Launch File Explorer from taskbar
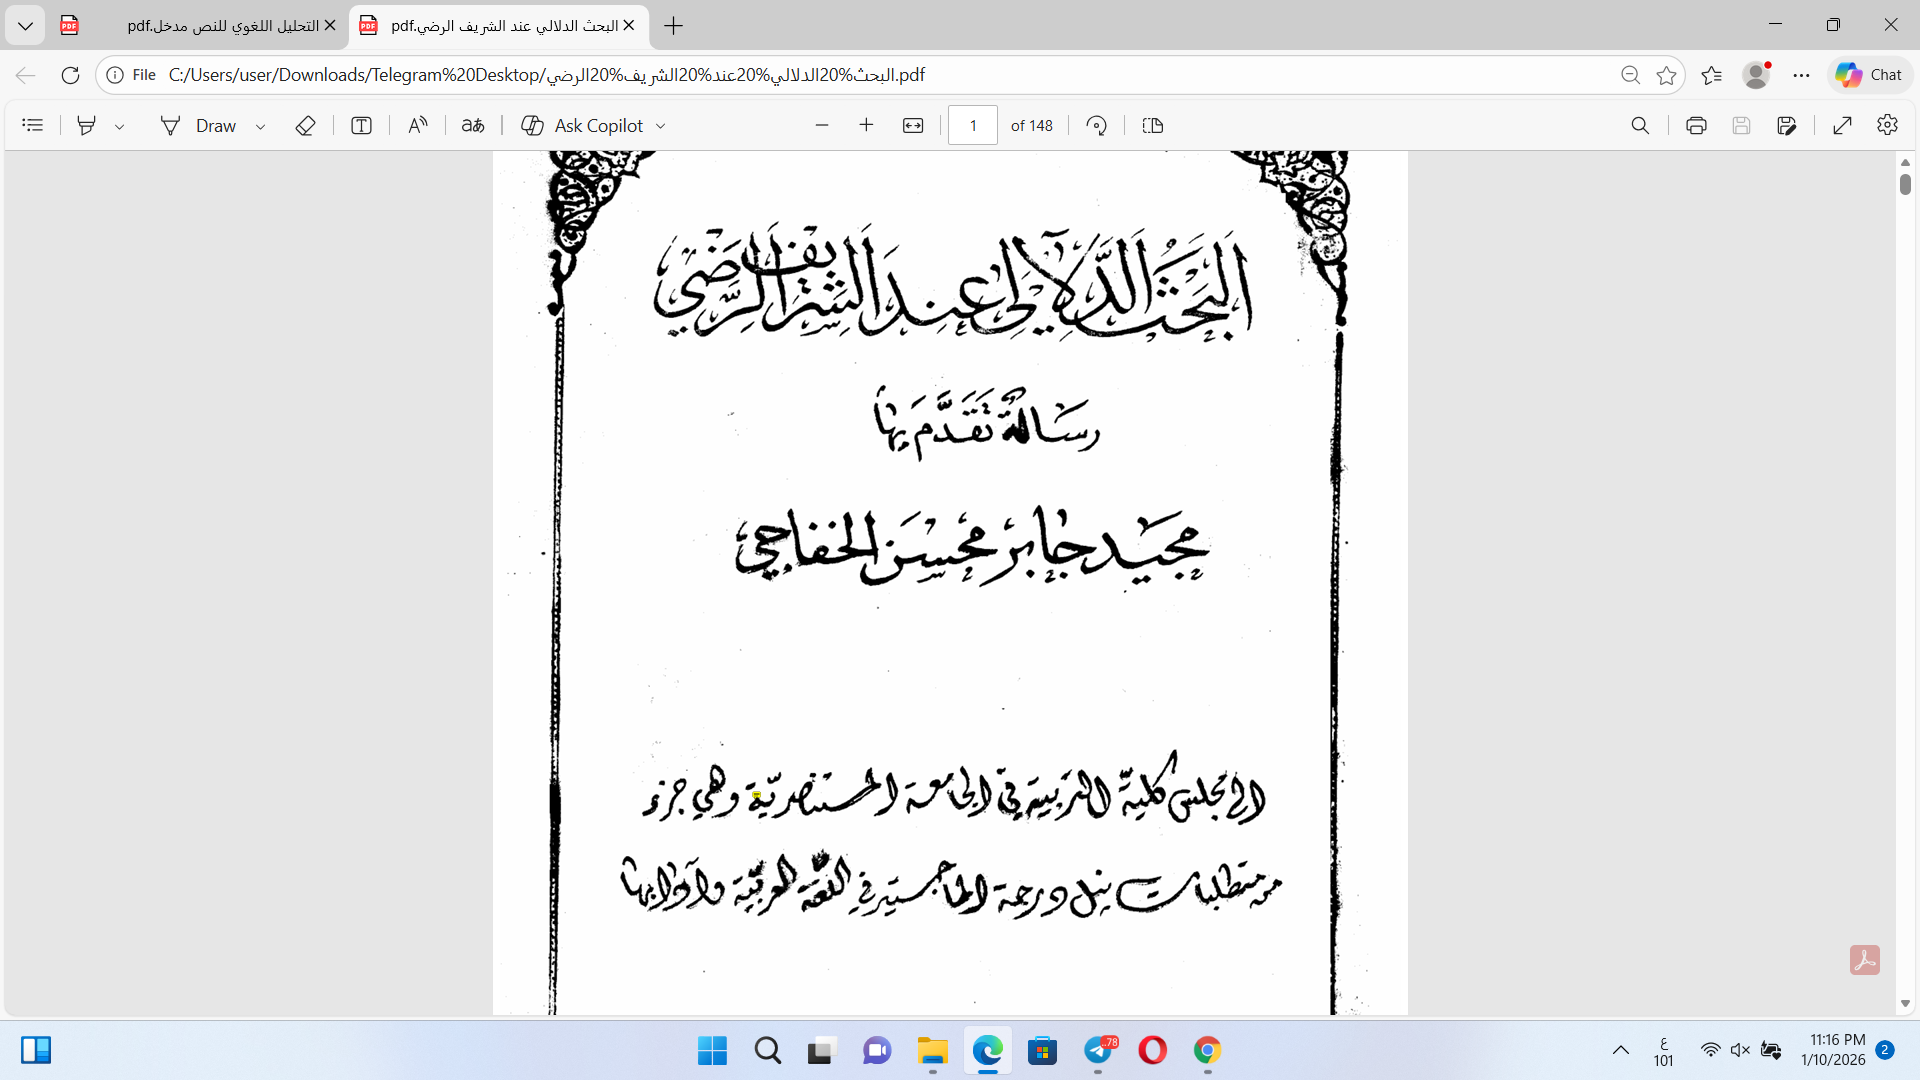The height and width of the screenshot is (1080, 1920). point(932,1050)
